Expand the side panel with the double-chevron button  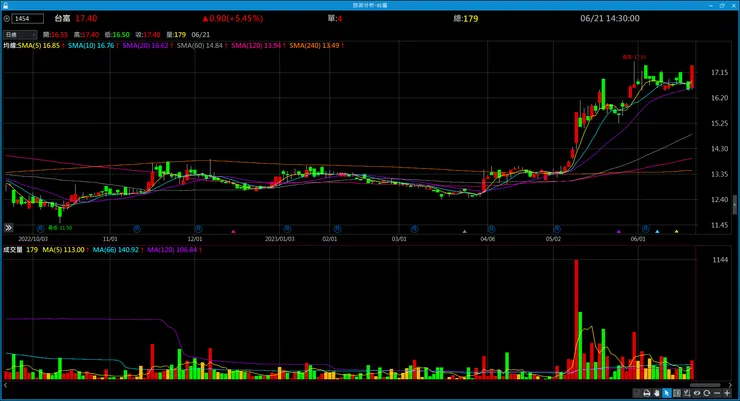pyautogui.click(x=8, y=228)
